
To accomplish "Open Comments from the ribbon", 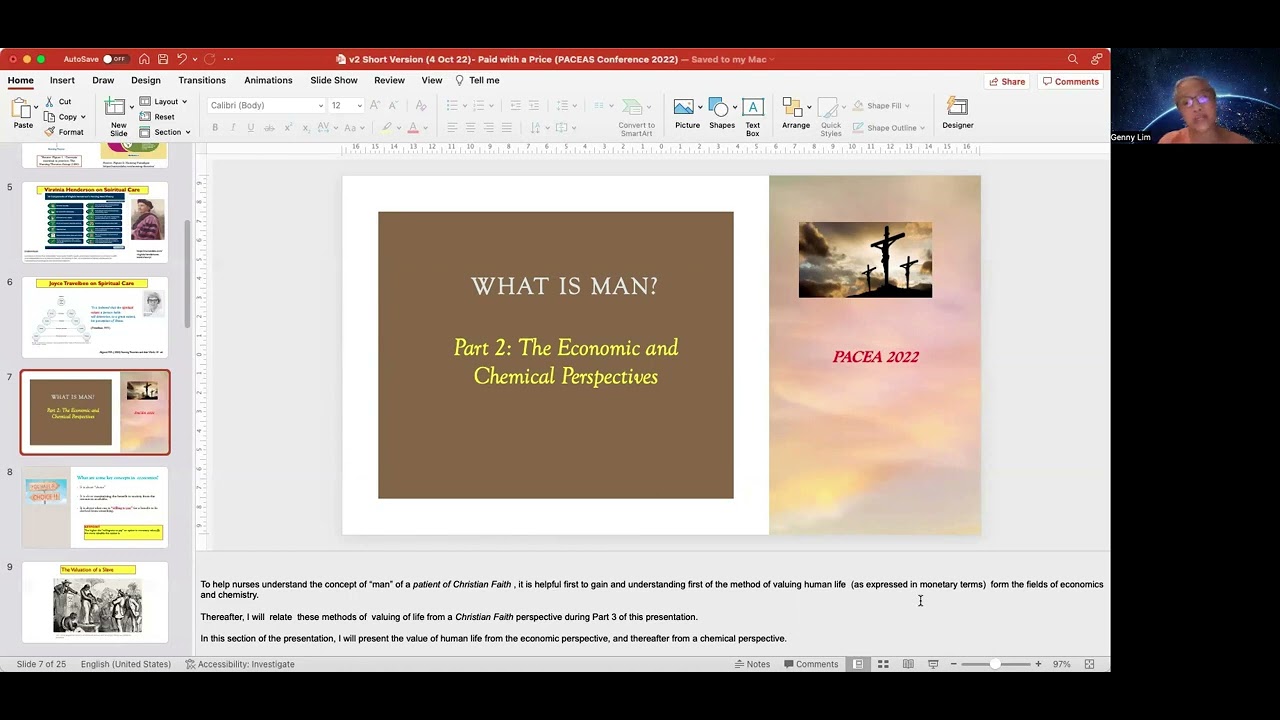I will [1070, 81].
